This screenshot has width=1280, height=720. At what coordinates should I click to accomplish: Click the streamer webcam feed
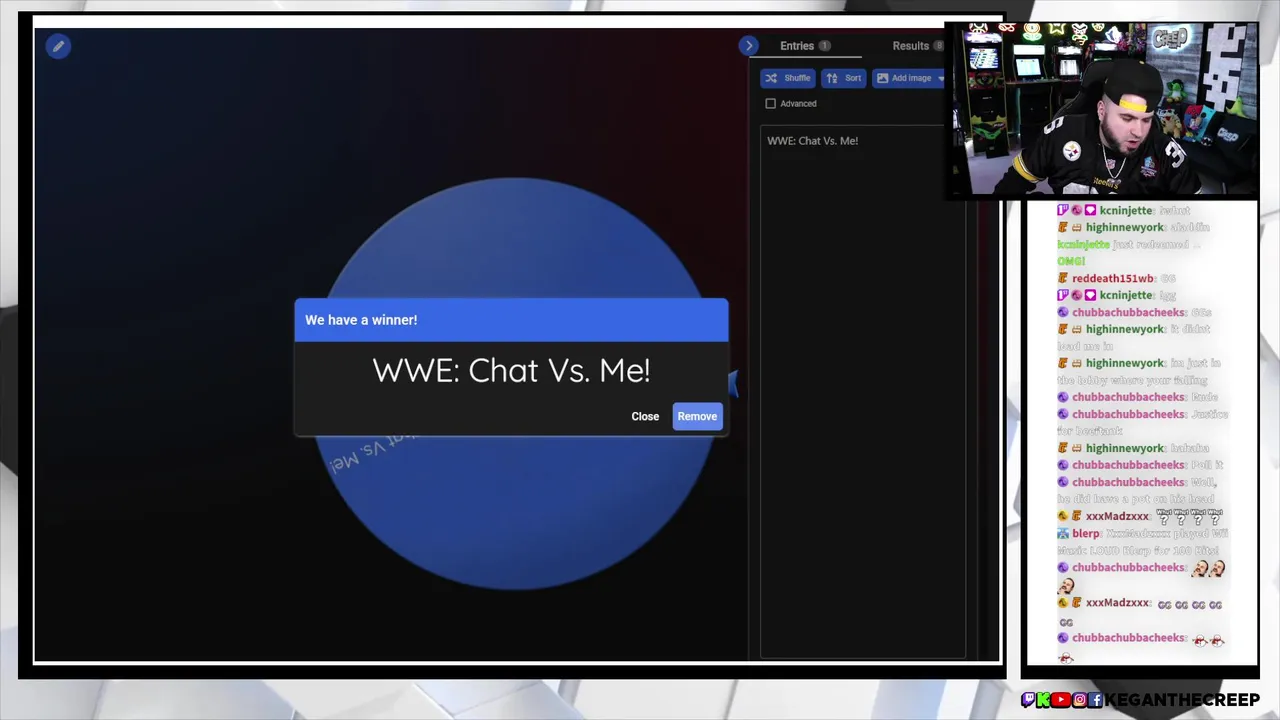click(1101, 108)
